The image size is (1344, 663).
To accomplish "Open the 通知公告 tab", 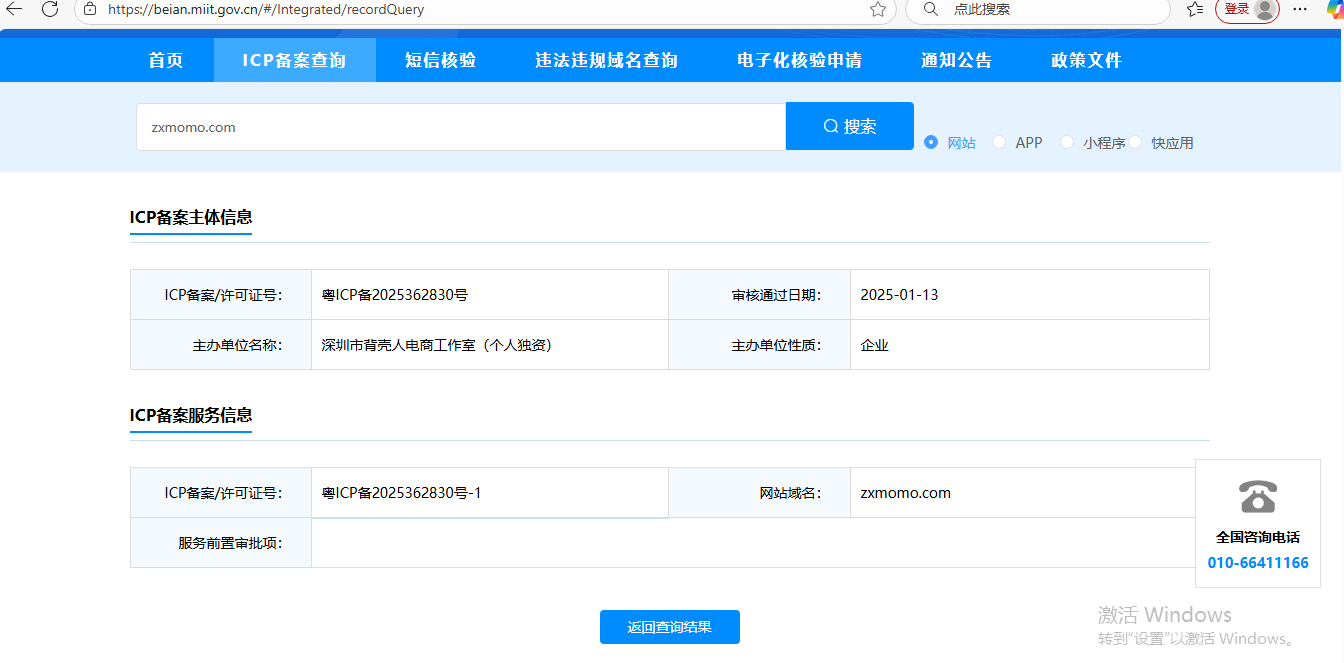I will coord(956,60).
